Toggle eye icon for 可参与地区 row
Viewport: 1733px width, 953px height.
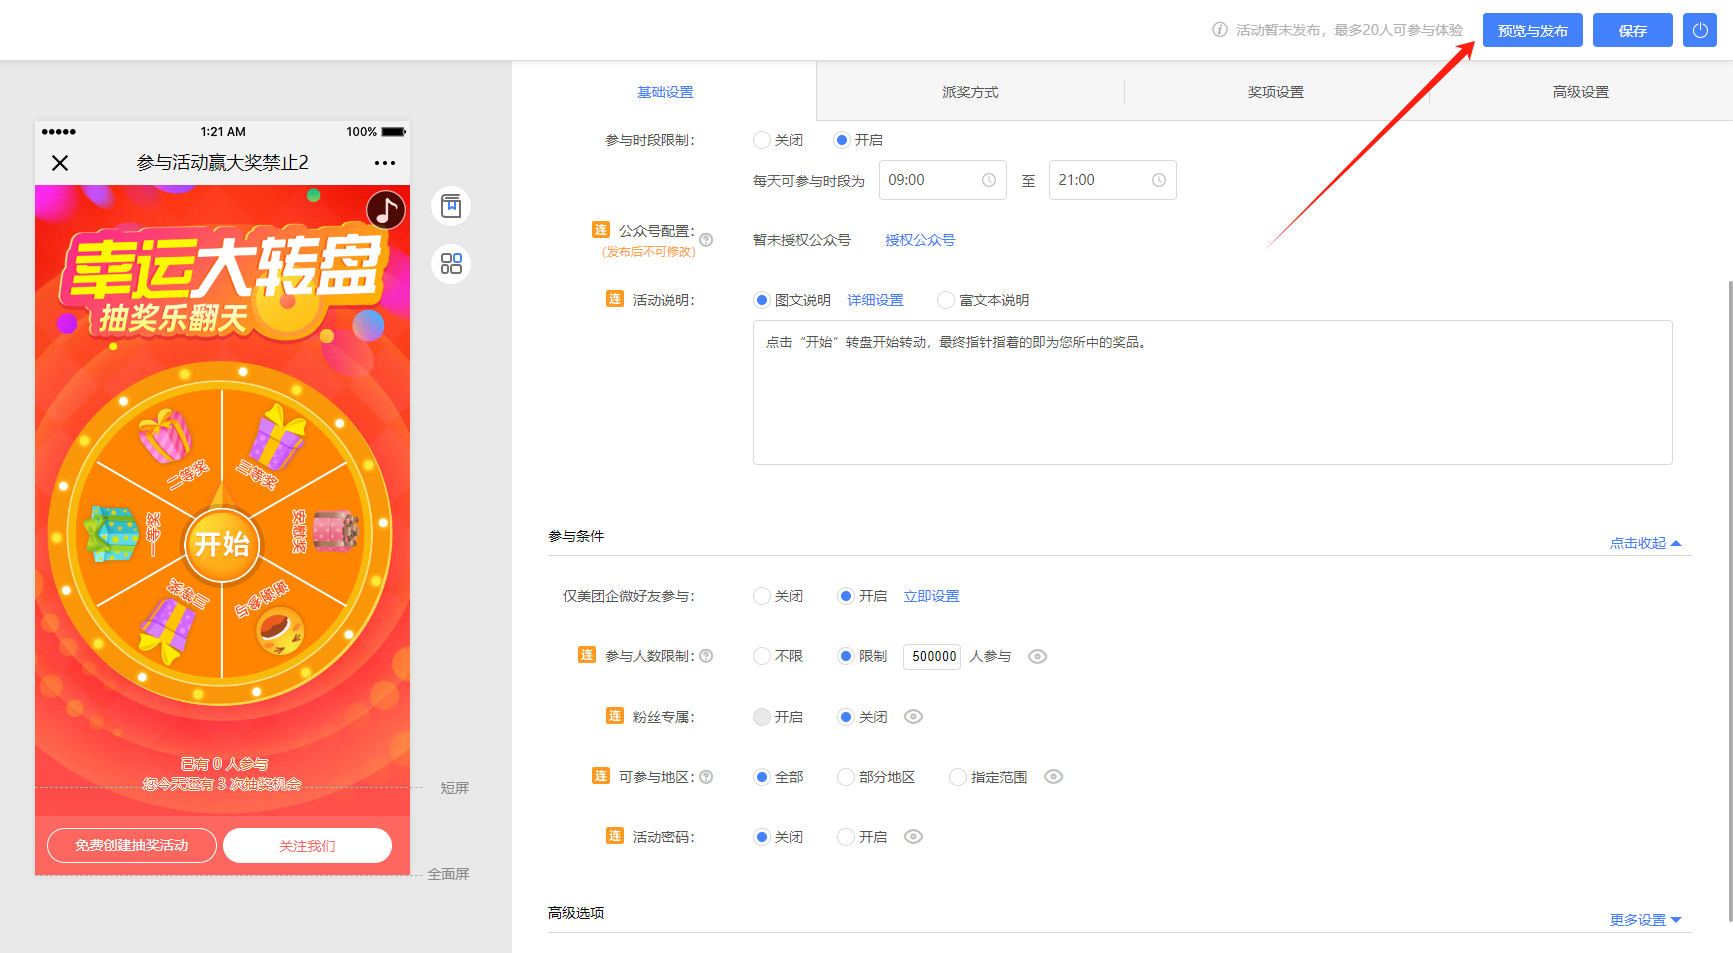point(1053,777)
